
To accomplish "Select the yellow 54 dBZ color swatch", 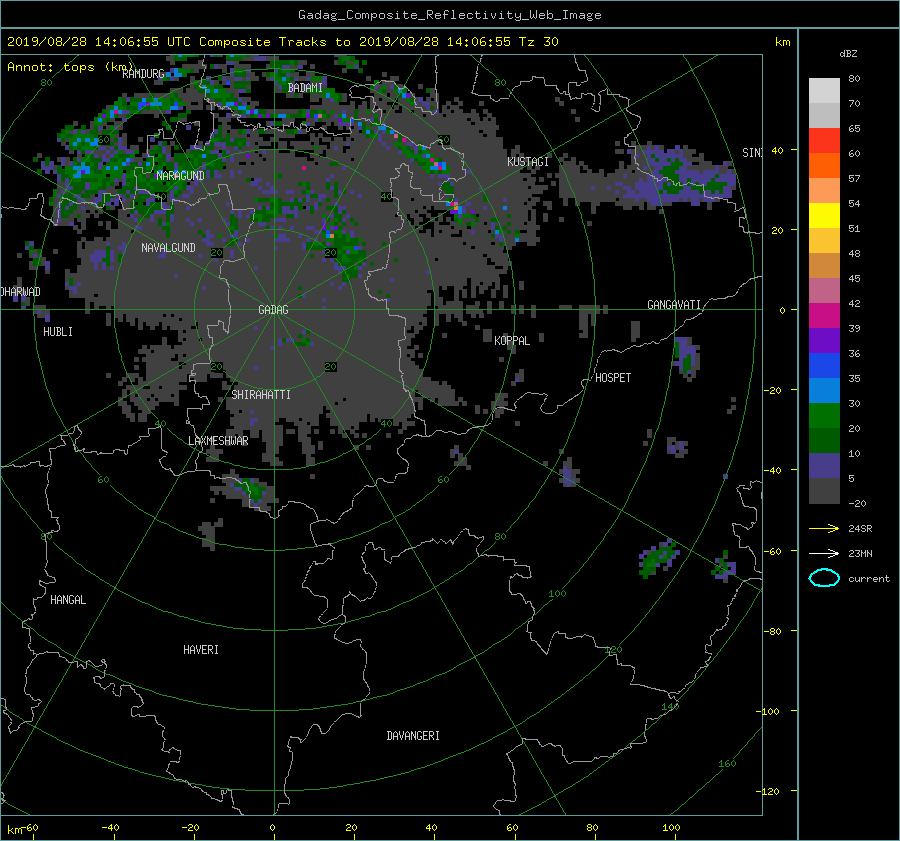I will (x=824, y=215).
